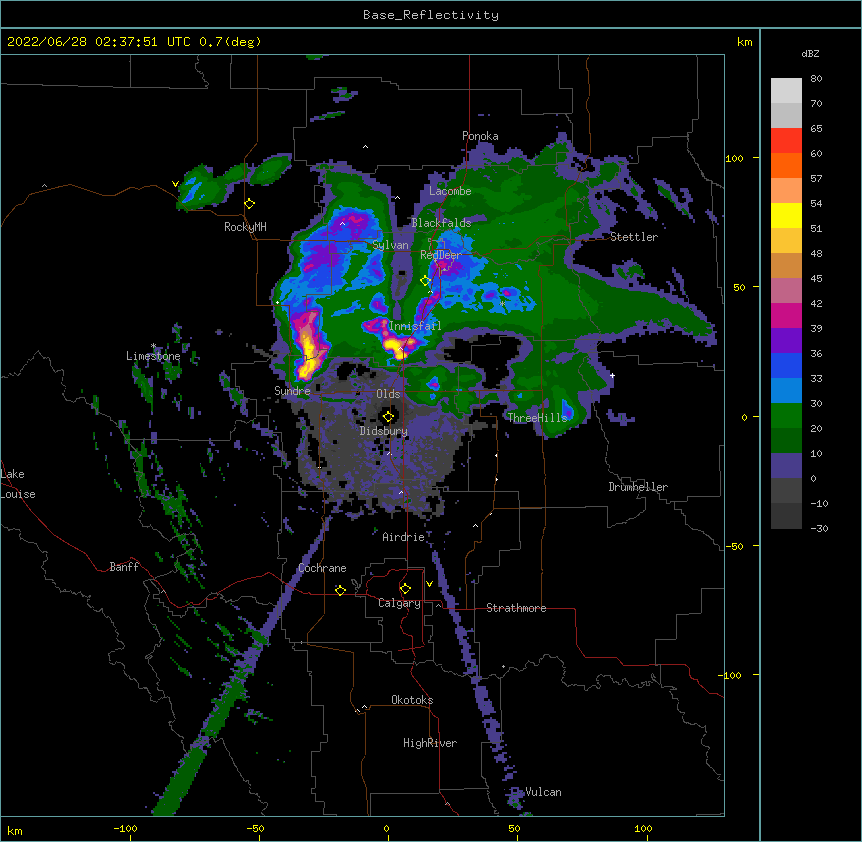Click the Sylvan label
This screenshot has height=842, width=862.
tap(390, 245)
